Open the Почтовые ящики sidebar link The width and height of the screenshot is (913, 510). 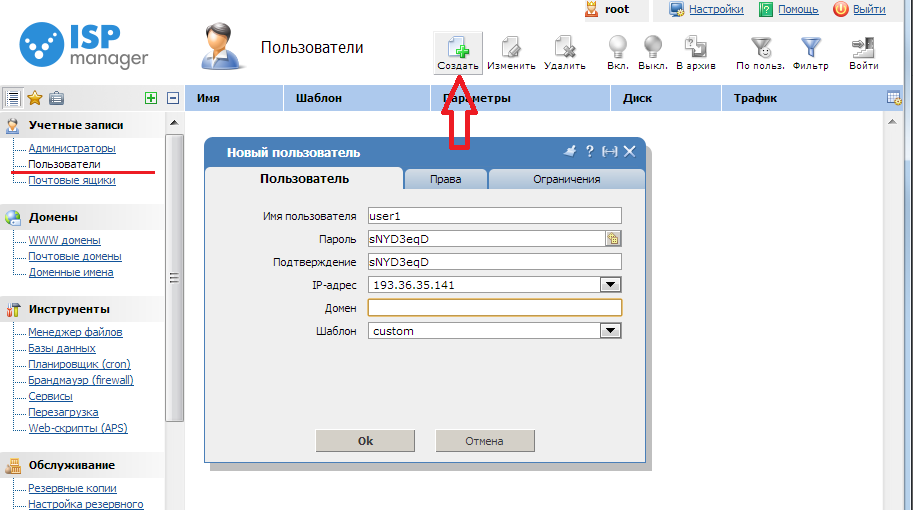(x=71, y=180)
